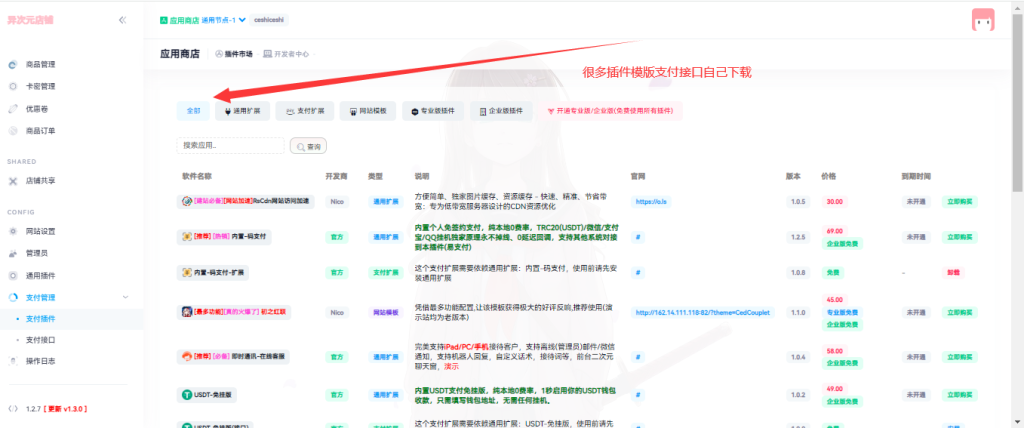This screenshot has width=1024, height=428.
Task: Click the 更新 v1.3.0 update link
Action: 65,408
